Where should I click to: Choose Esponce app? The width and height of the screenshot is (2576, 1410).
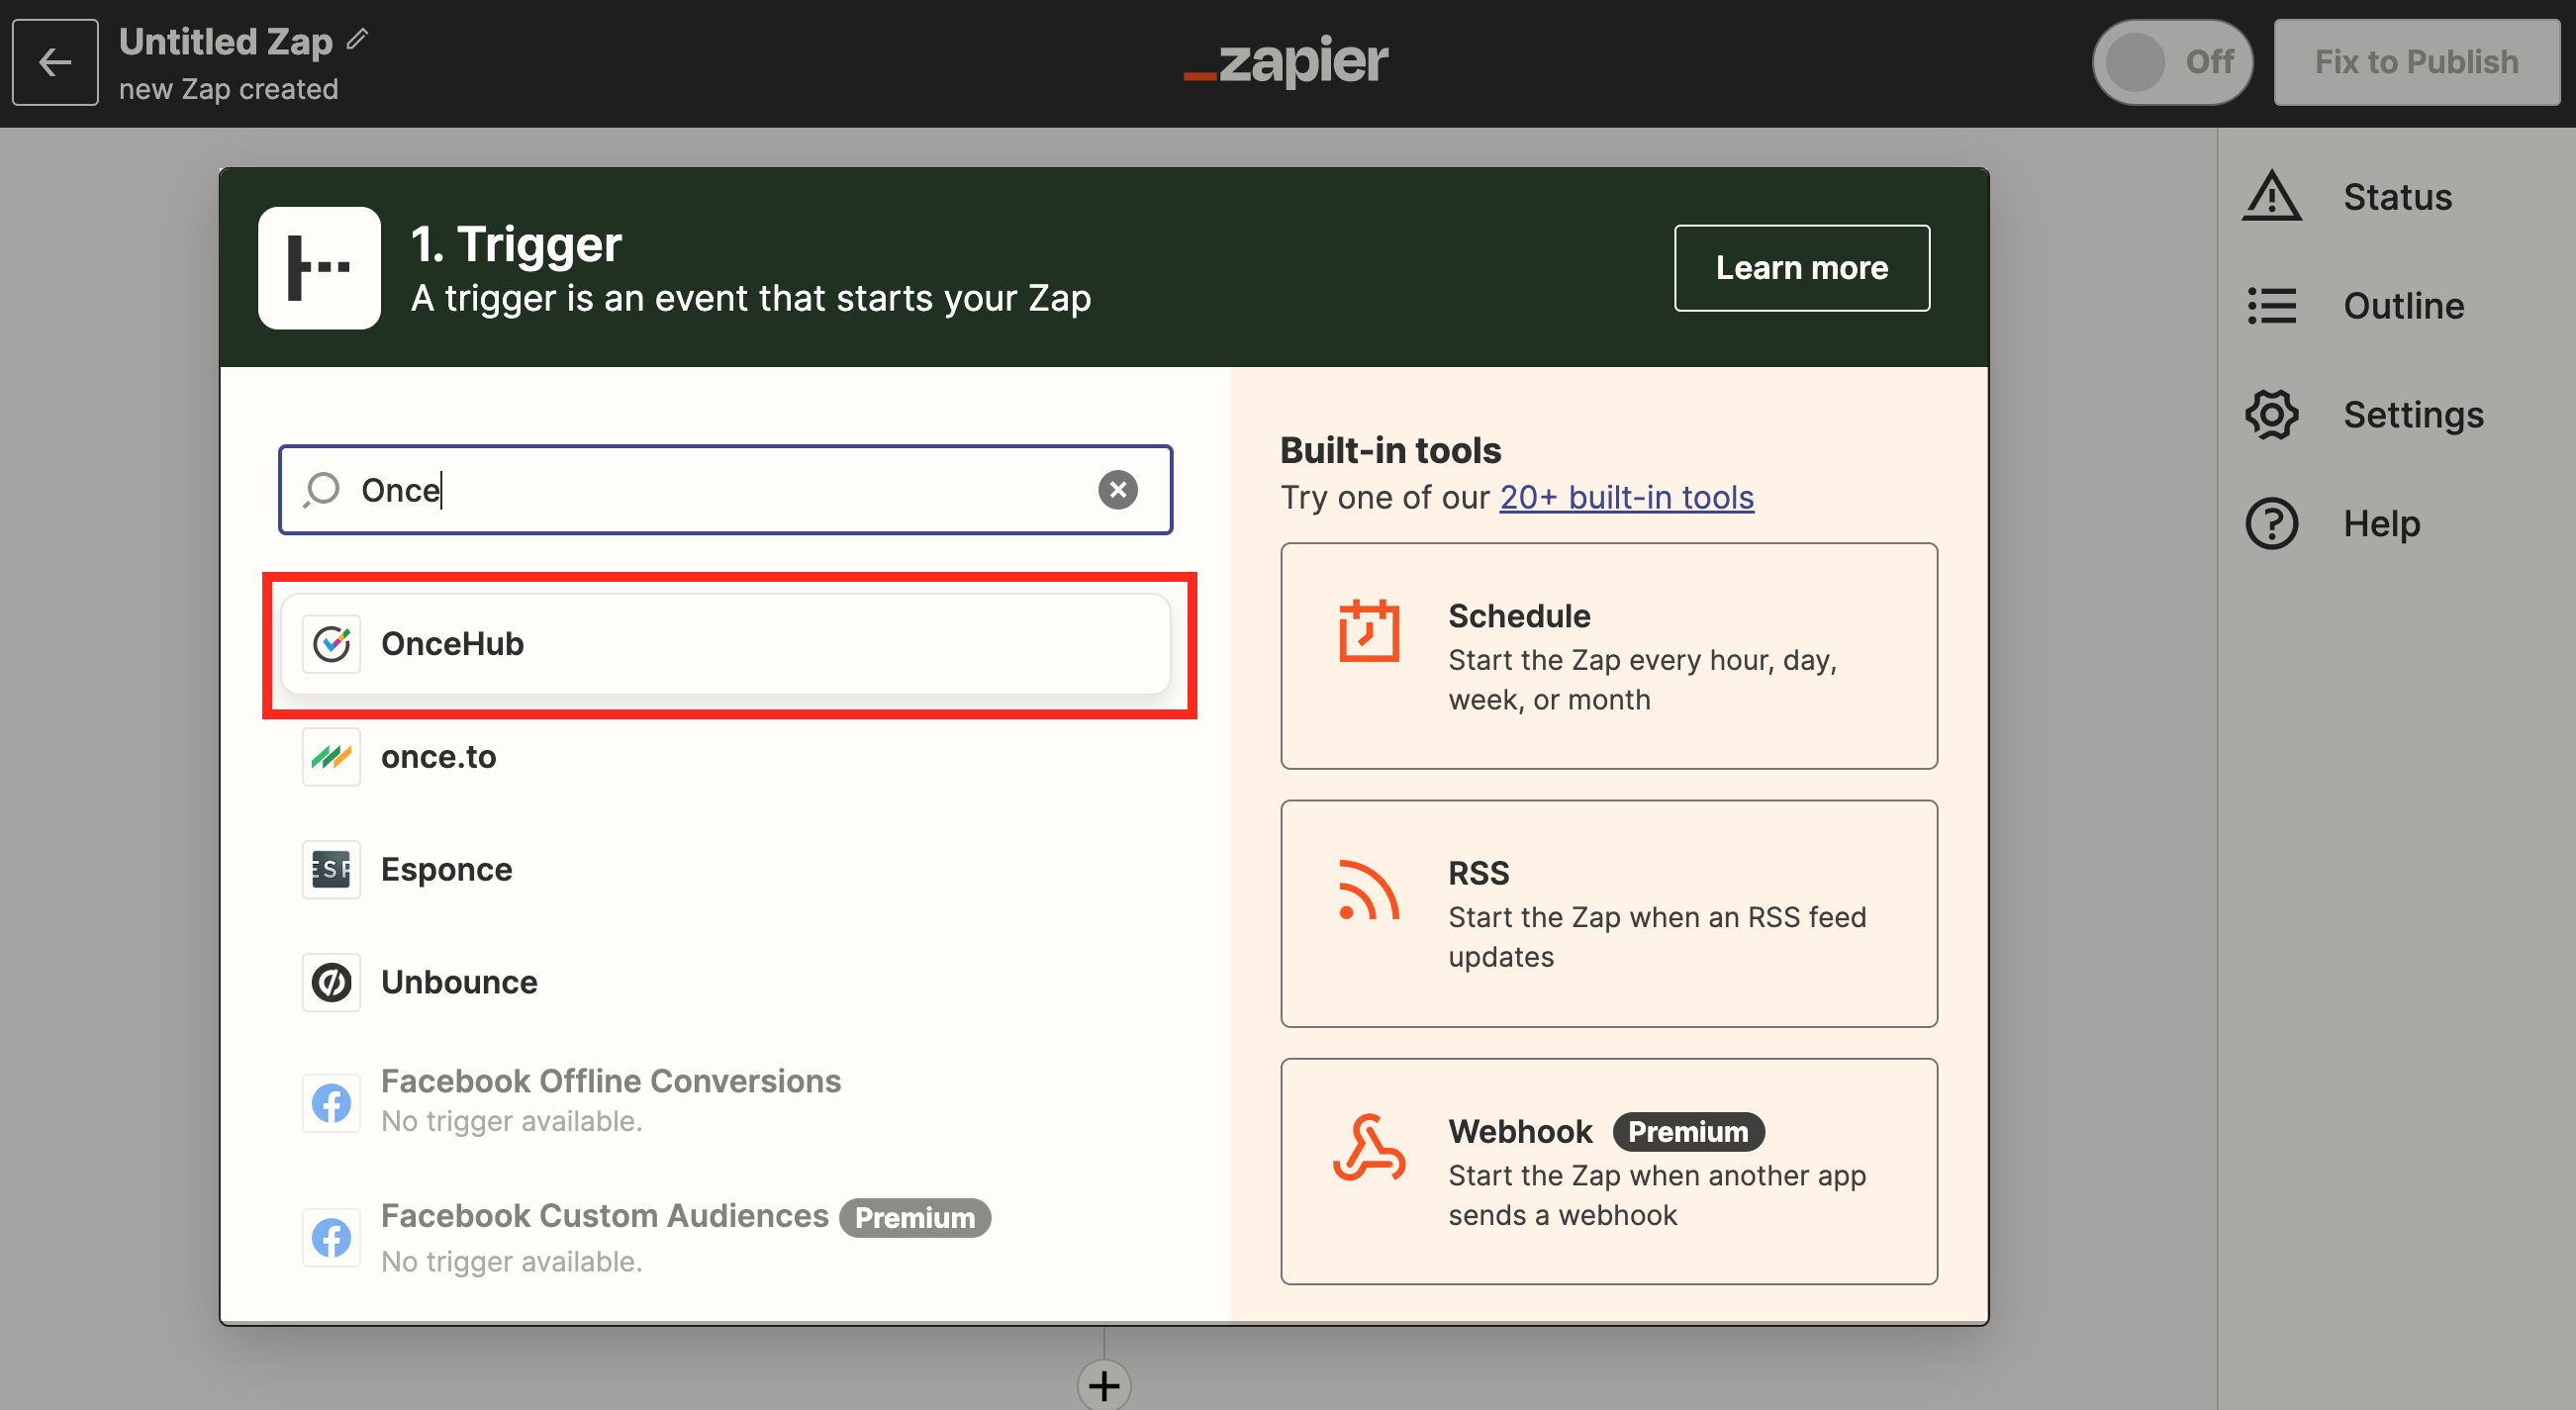(725, 870)
